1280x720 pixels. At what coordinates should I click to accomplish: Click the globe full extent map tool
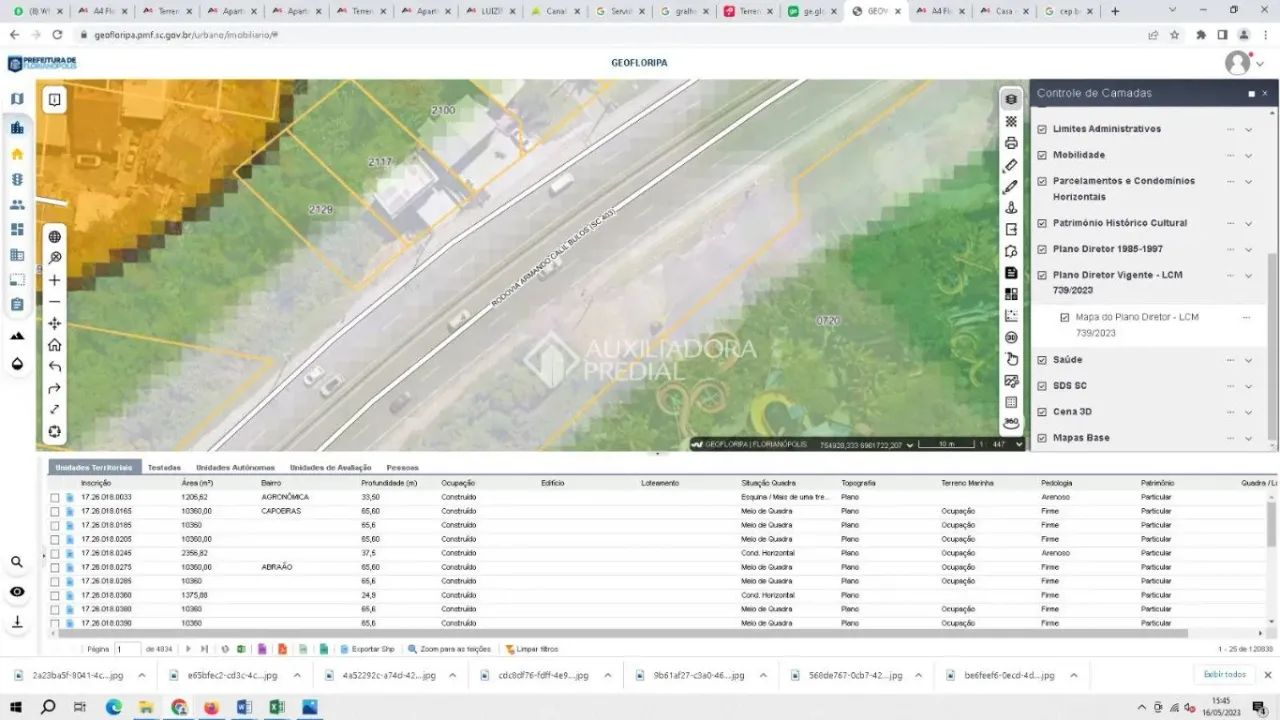[55, 237]
